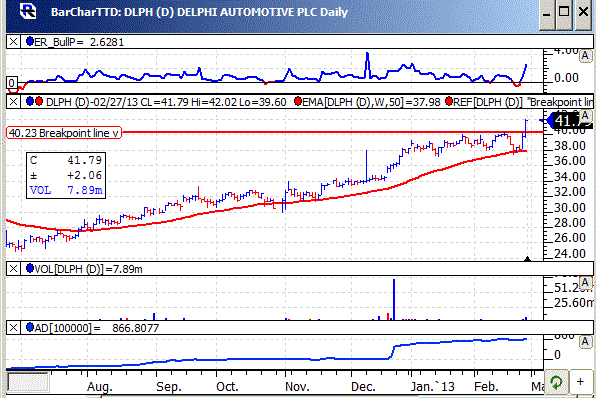Click the red dot before EMA[DLPH (D),W,50]
Image resolution: width=596 pixels, height=398 pixels.
(298, 101)
